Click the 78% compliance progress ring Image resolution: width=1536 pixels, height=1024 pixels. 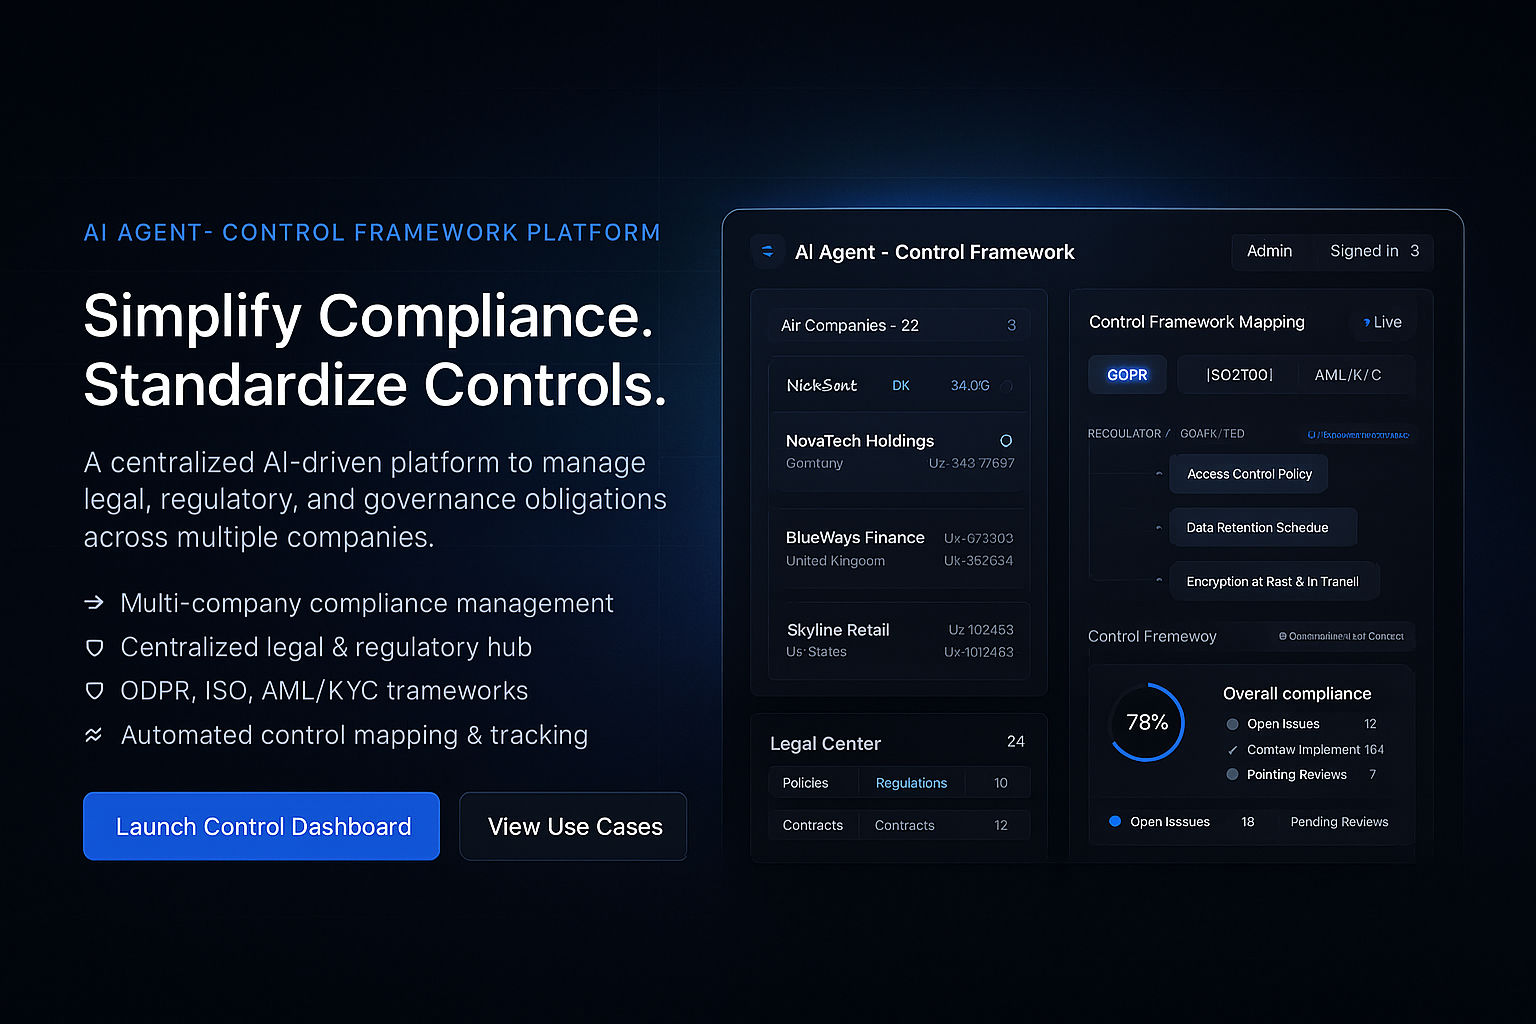coord(1146,722)
